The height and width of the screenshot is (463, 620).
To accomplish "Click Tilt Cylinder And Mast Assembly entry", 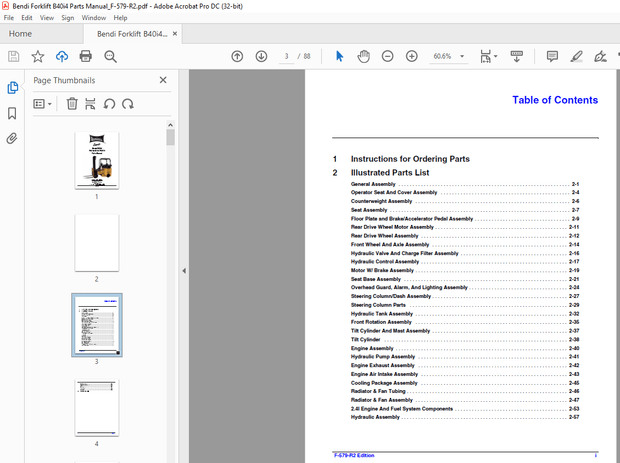I will pyautogui.click(x=390, y=331).
